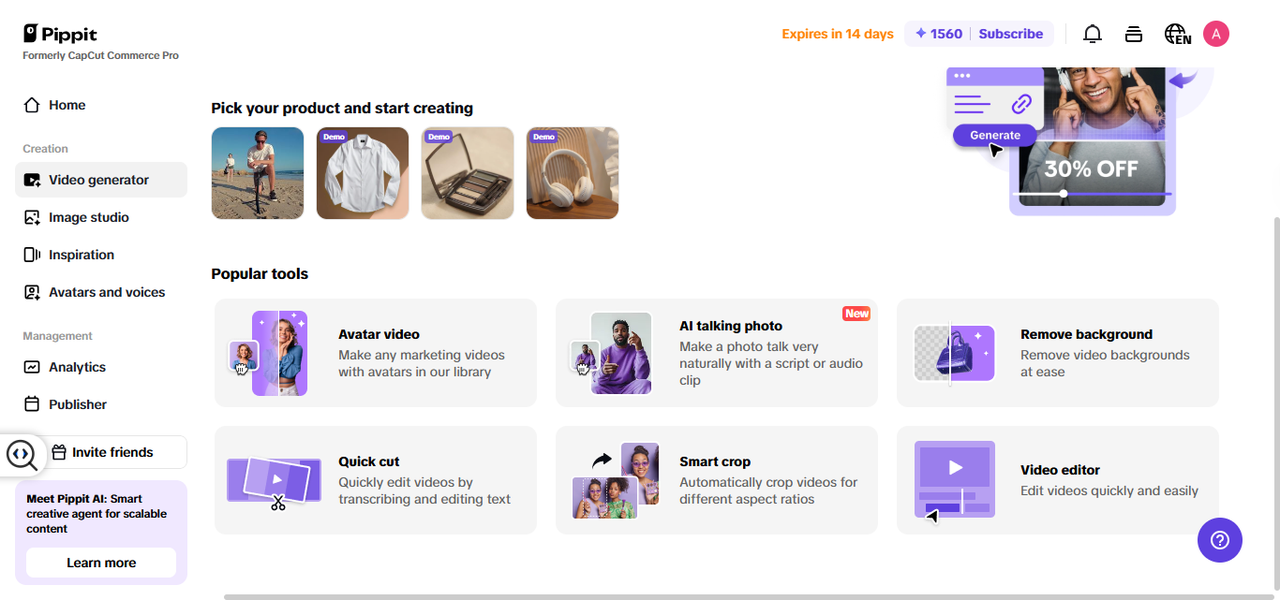Open the user profile avatar
This screenshot has height=600, width=1280.
pos(1216,34)
